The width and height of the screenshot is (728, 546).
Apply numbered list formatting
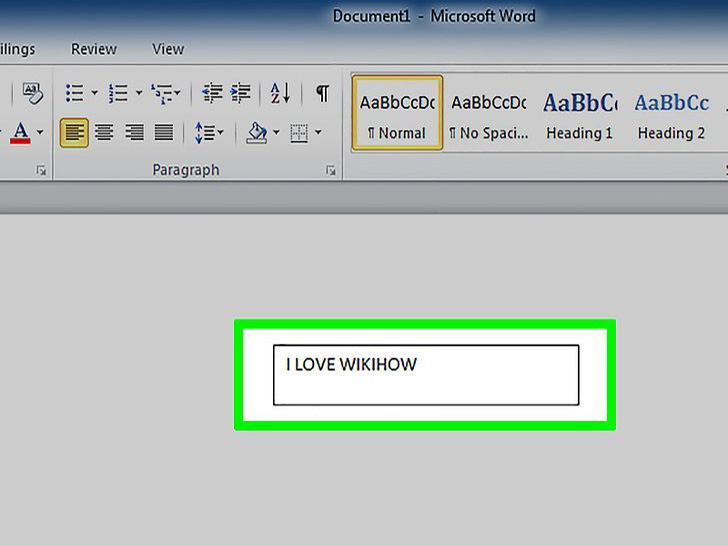[x=118, y=93]
